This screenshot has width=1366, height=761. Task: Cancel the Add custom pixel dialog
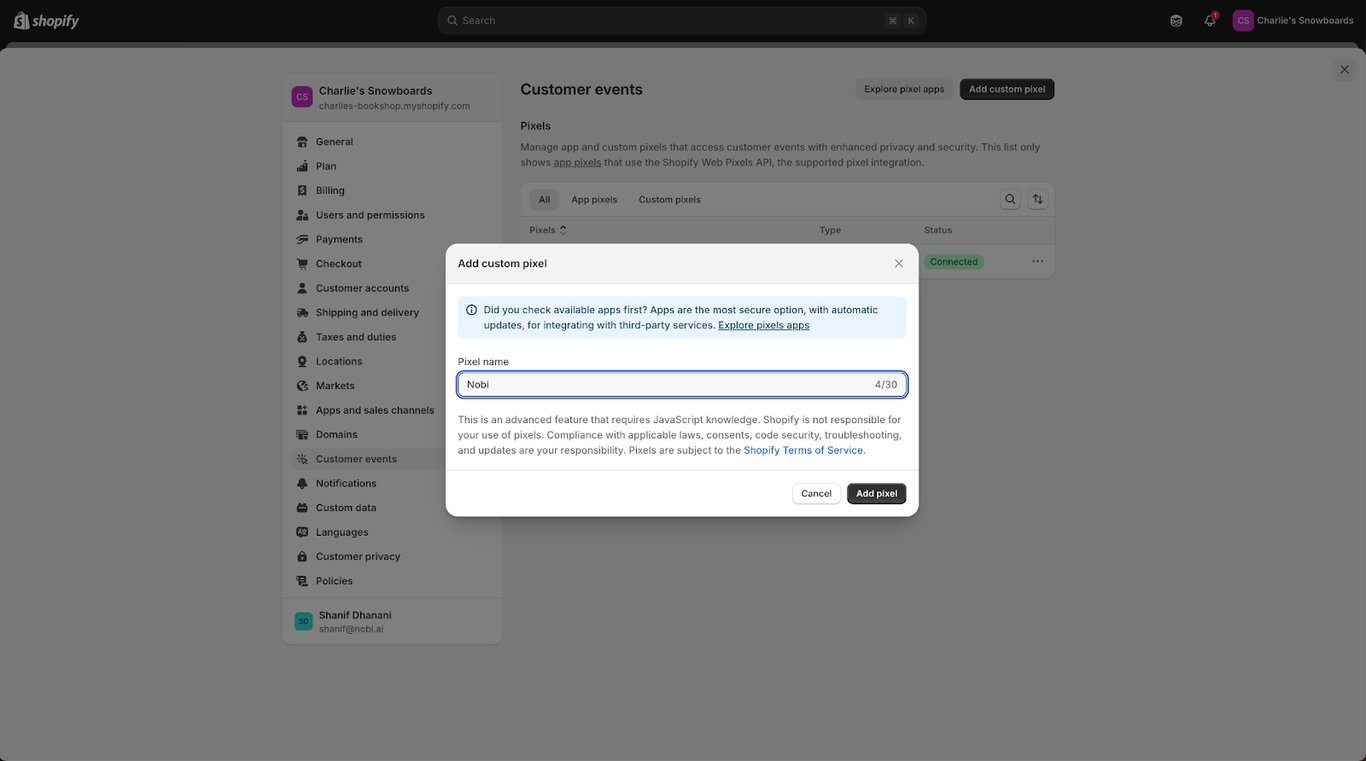click(x=816, y=494)
